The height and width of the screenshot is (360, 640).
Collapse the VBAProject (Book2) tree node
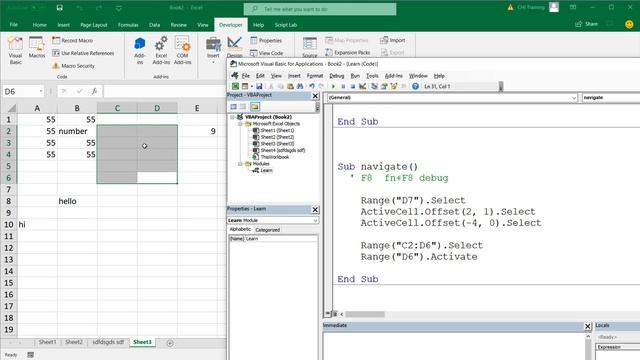(x=232, y=117)
